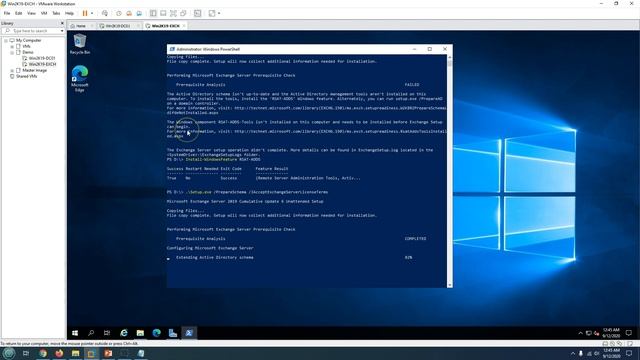Click the Recycle Bin desktop icon

pyautogui.click(x=80, y=44)
